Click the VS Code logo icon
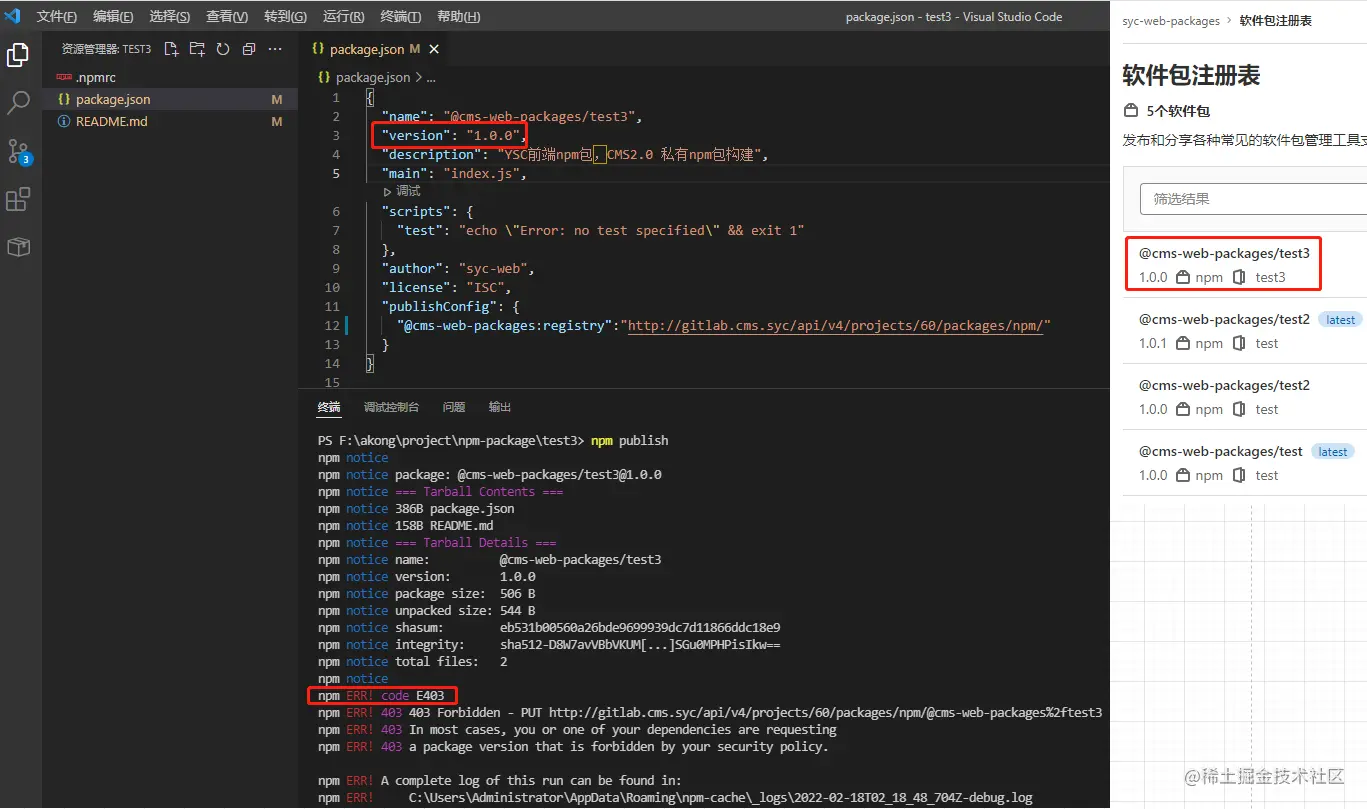1367x809 pixels. (x=13, y=16)
